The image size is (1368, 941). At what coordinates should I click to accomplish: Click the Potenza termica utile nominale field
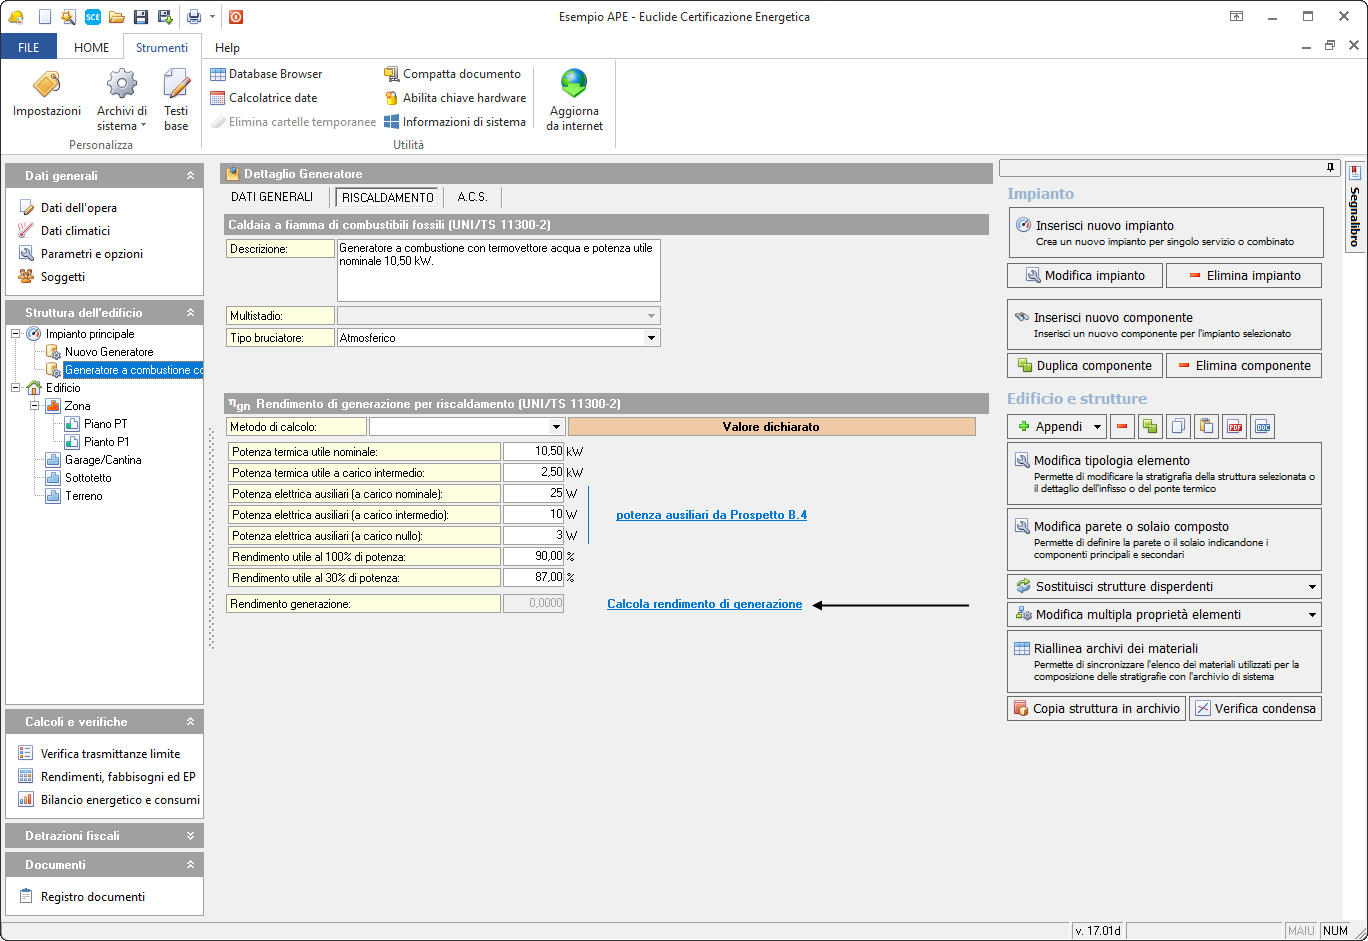533,452
